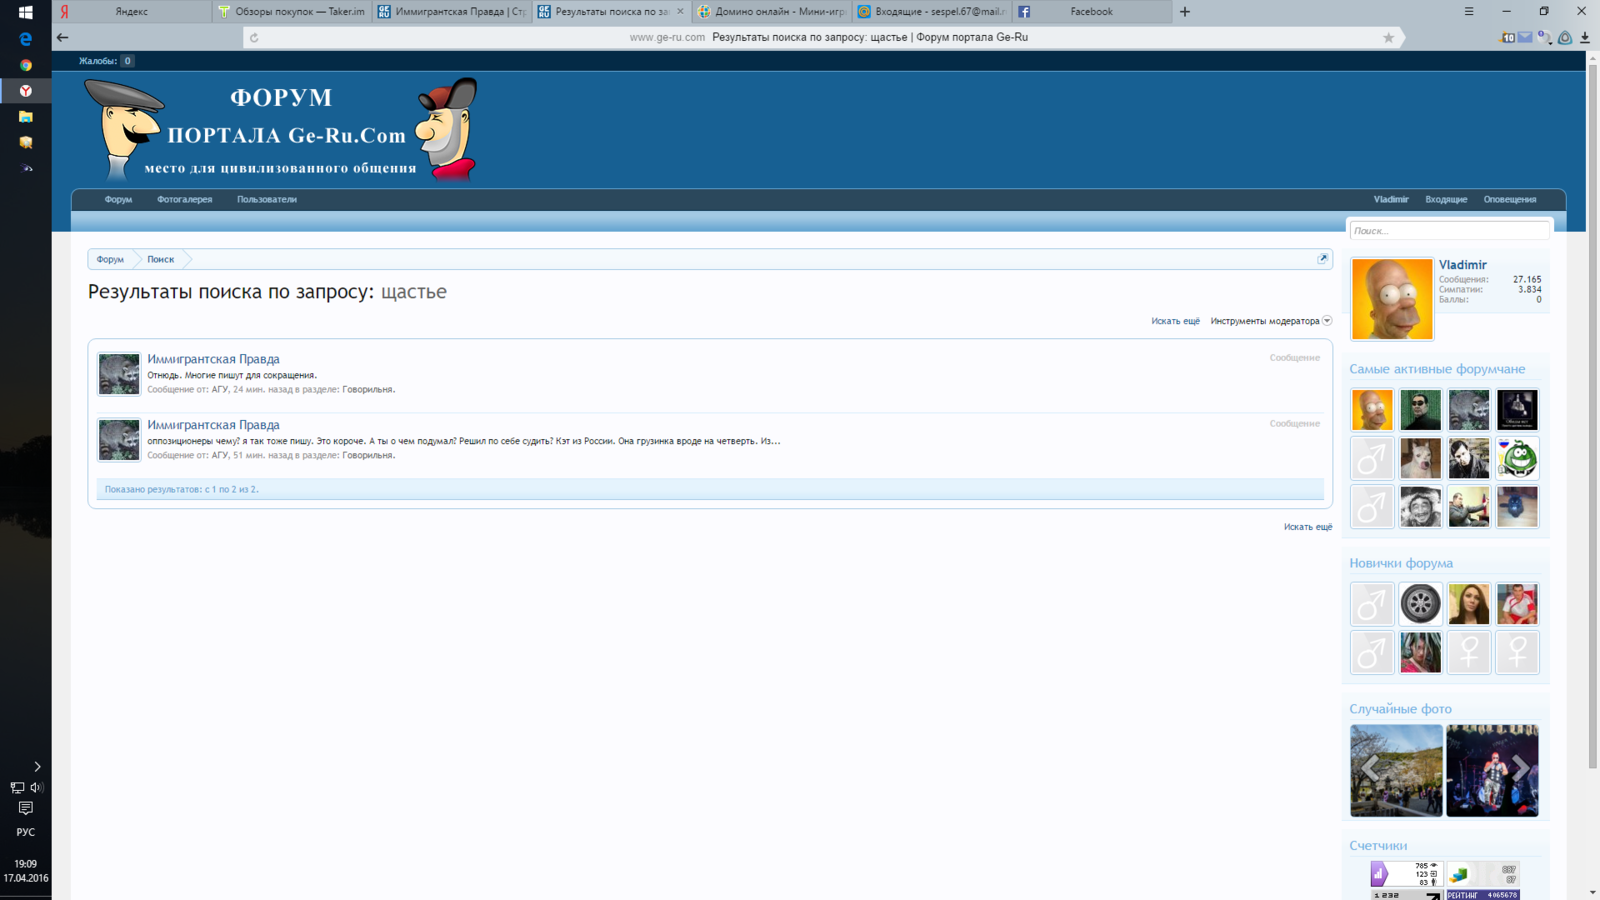Click the Поиск search input field
1600x900 pixels.
(x=1448, y=231)
